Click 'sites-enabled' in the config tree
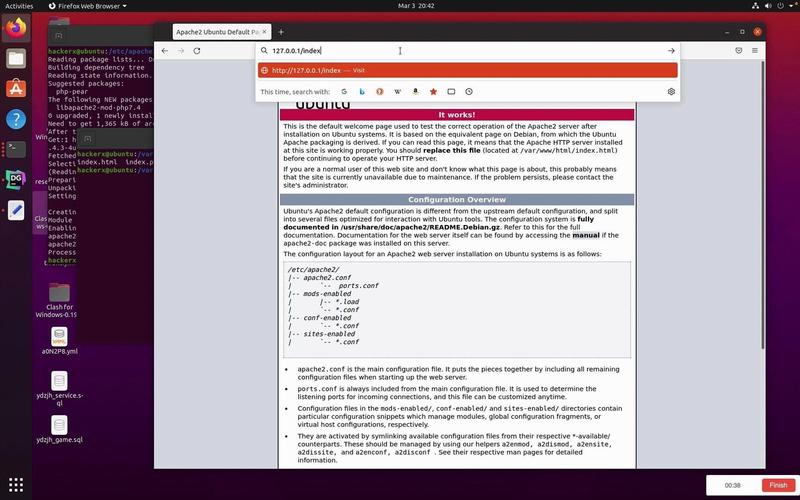 [x=329, y=334]
